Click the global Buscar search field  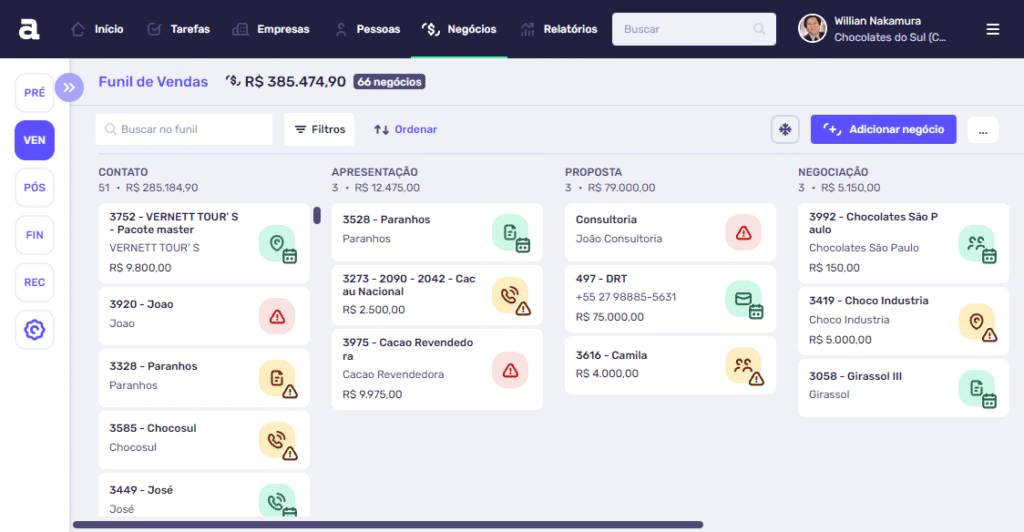tap(694, 29)
